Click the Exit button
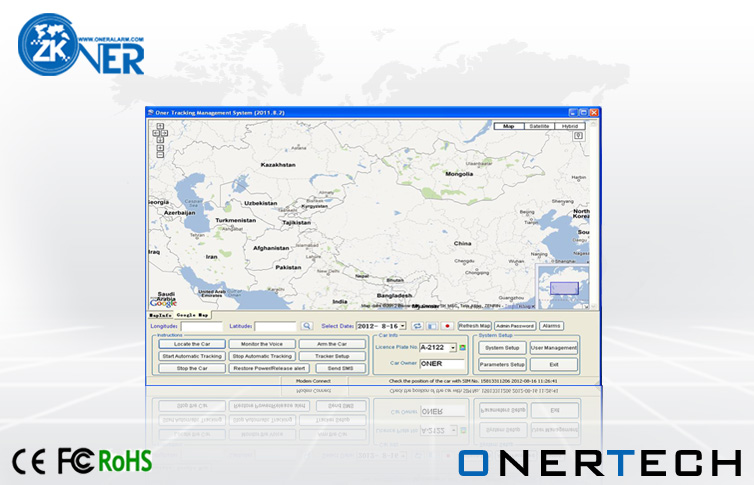Viewport: 754px width, 485px height. 553,364
